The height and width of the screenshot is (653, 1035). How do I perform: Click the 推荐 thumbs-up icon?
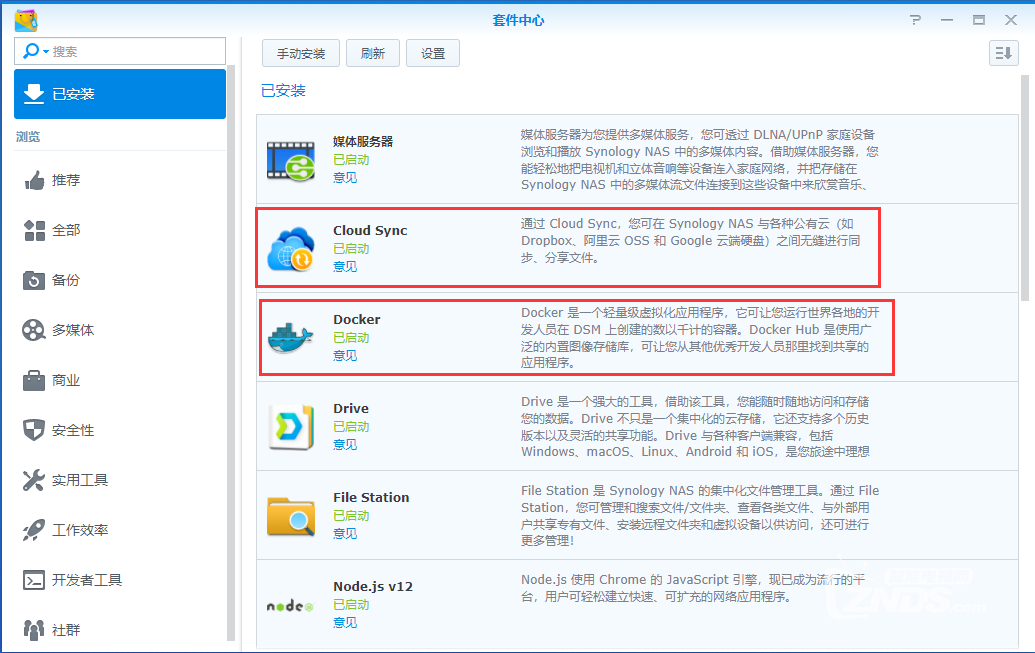pyautogui.click(x=34, y=180)
